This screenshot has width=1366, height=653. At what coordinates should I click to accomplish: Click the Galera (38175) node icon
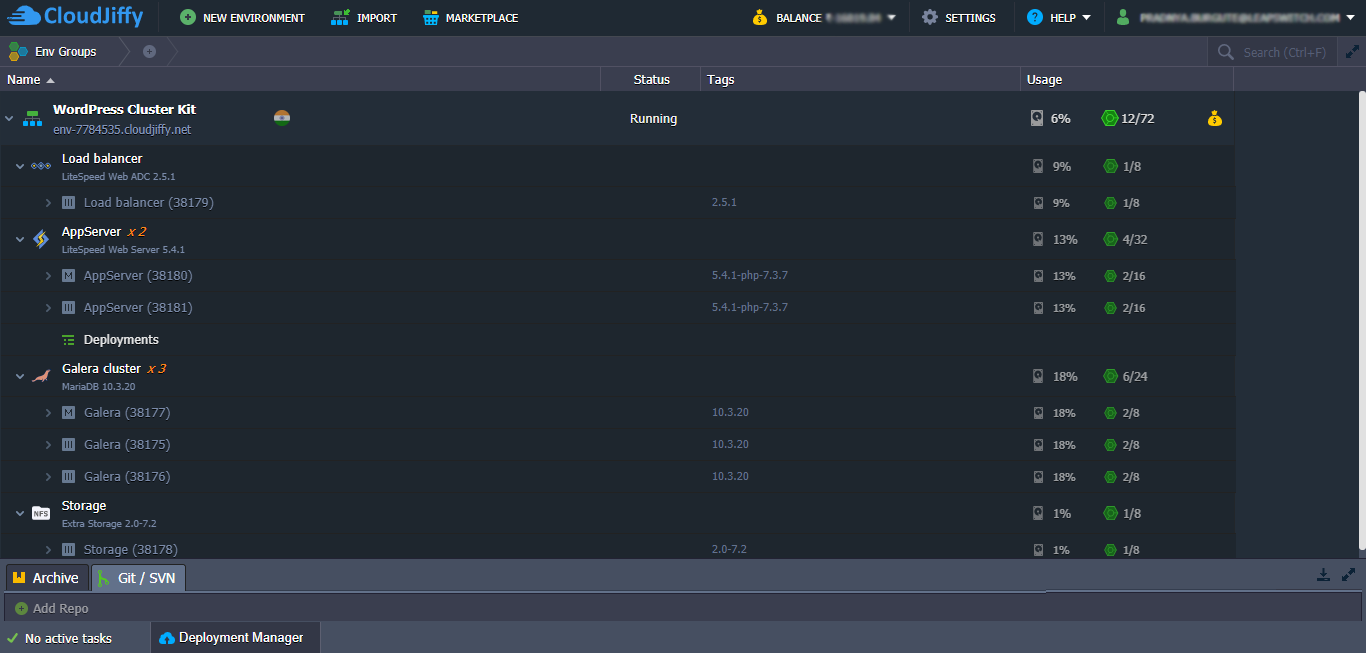click(x=68, y=444)
